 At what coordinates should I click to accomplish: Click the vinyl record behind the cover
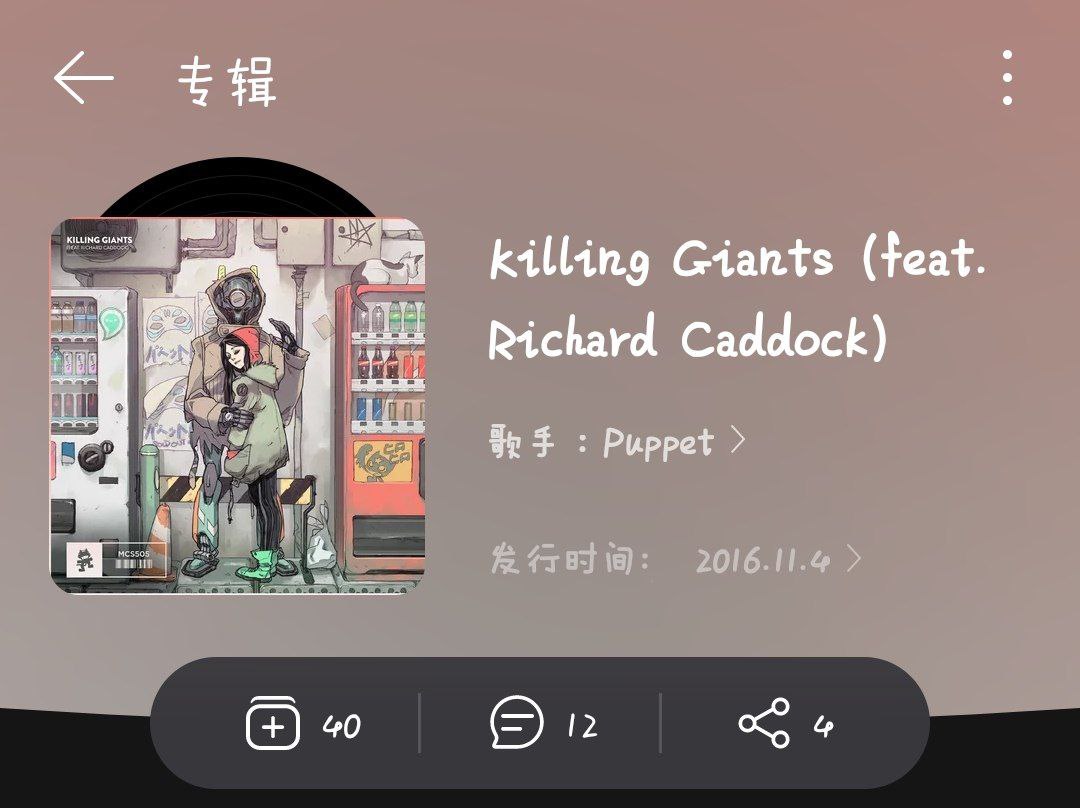[x=238, y=187]
